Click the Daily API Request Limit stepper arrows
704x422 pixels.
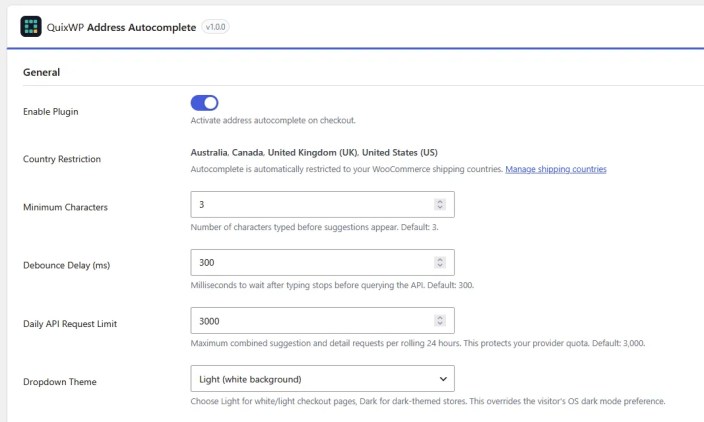coord(440,321)
